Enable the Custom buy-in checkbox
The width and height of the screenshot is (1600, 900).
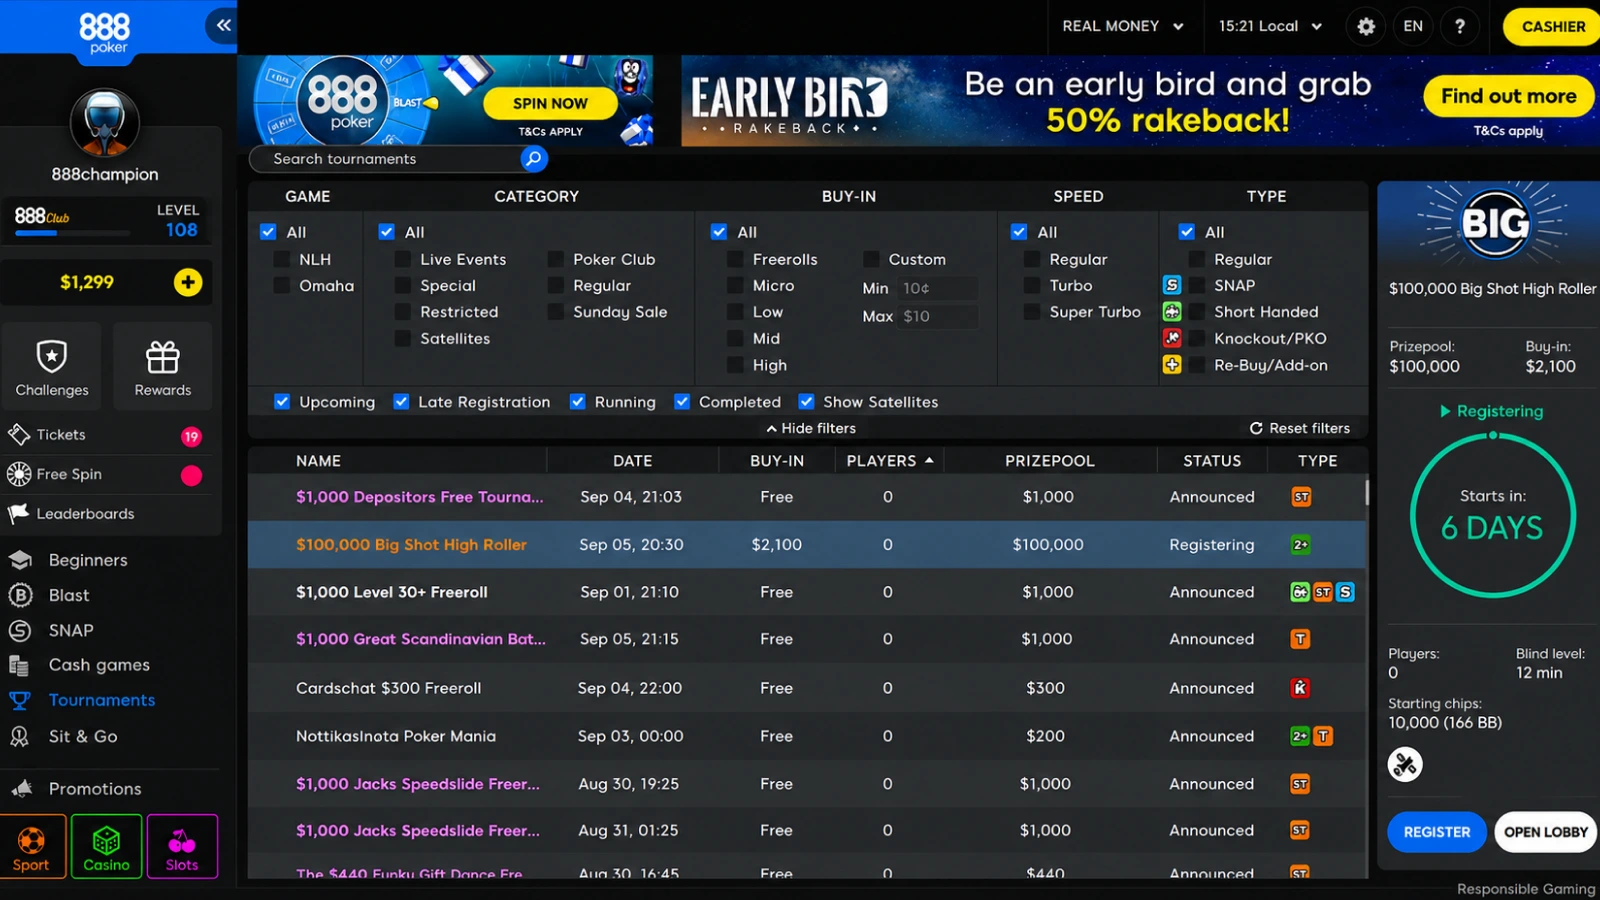click(871, 259)
